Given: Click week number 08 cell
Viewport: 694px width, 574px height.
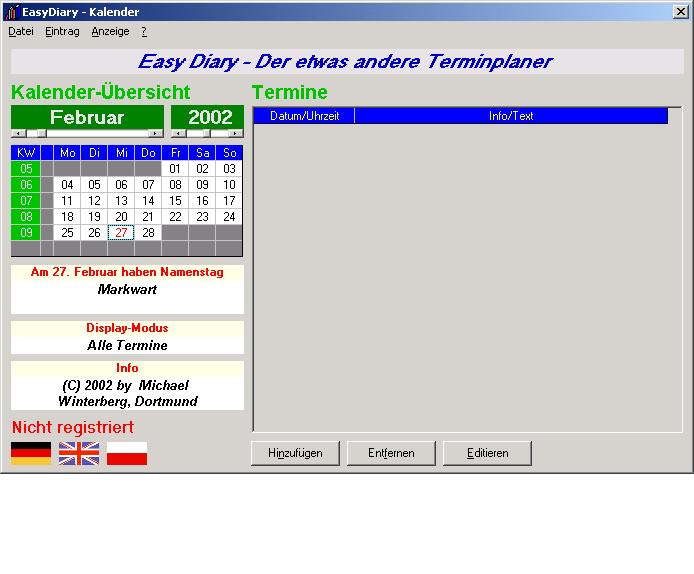Looking at the screenshot, I should [x=26, y=217].
